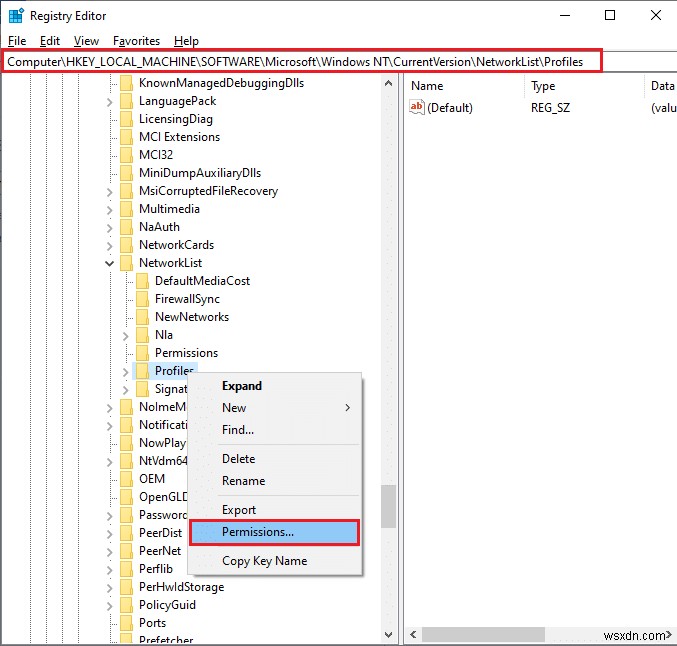Expand the MsiCorruptedFileRecovery key arrow

(110, 192)
